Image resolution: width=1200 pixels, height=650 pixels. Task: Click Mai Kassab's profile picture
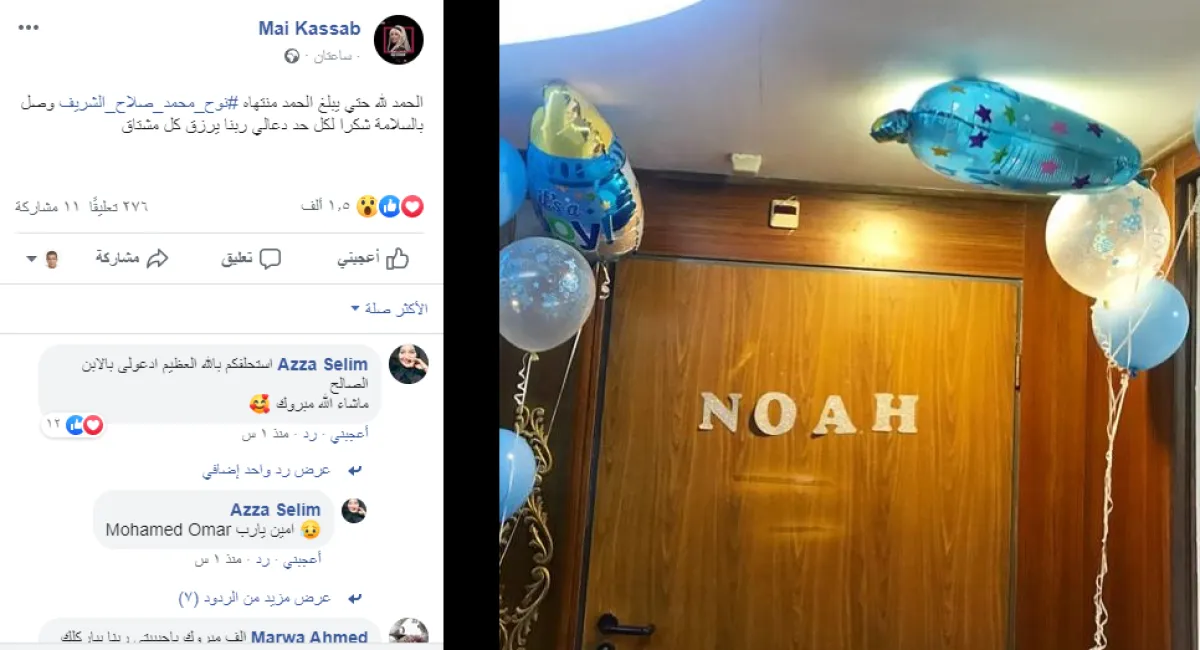click(398, 40)
